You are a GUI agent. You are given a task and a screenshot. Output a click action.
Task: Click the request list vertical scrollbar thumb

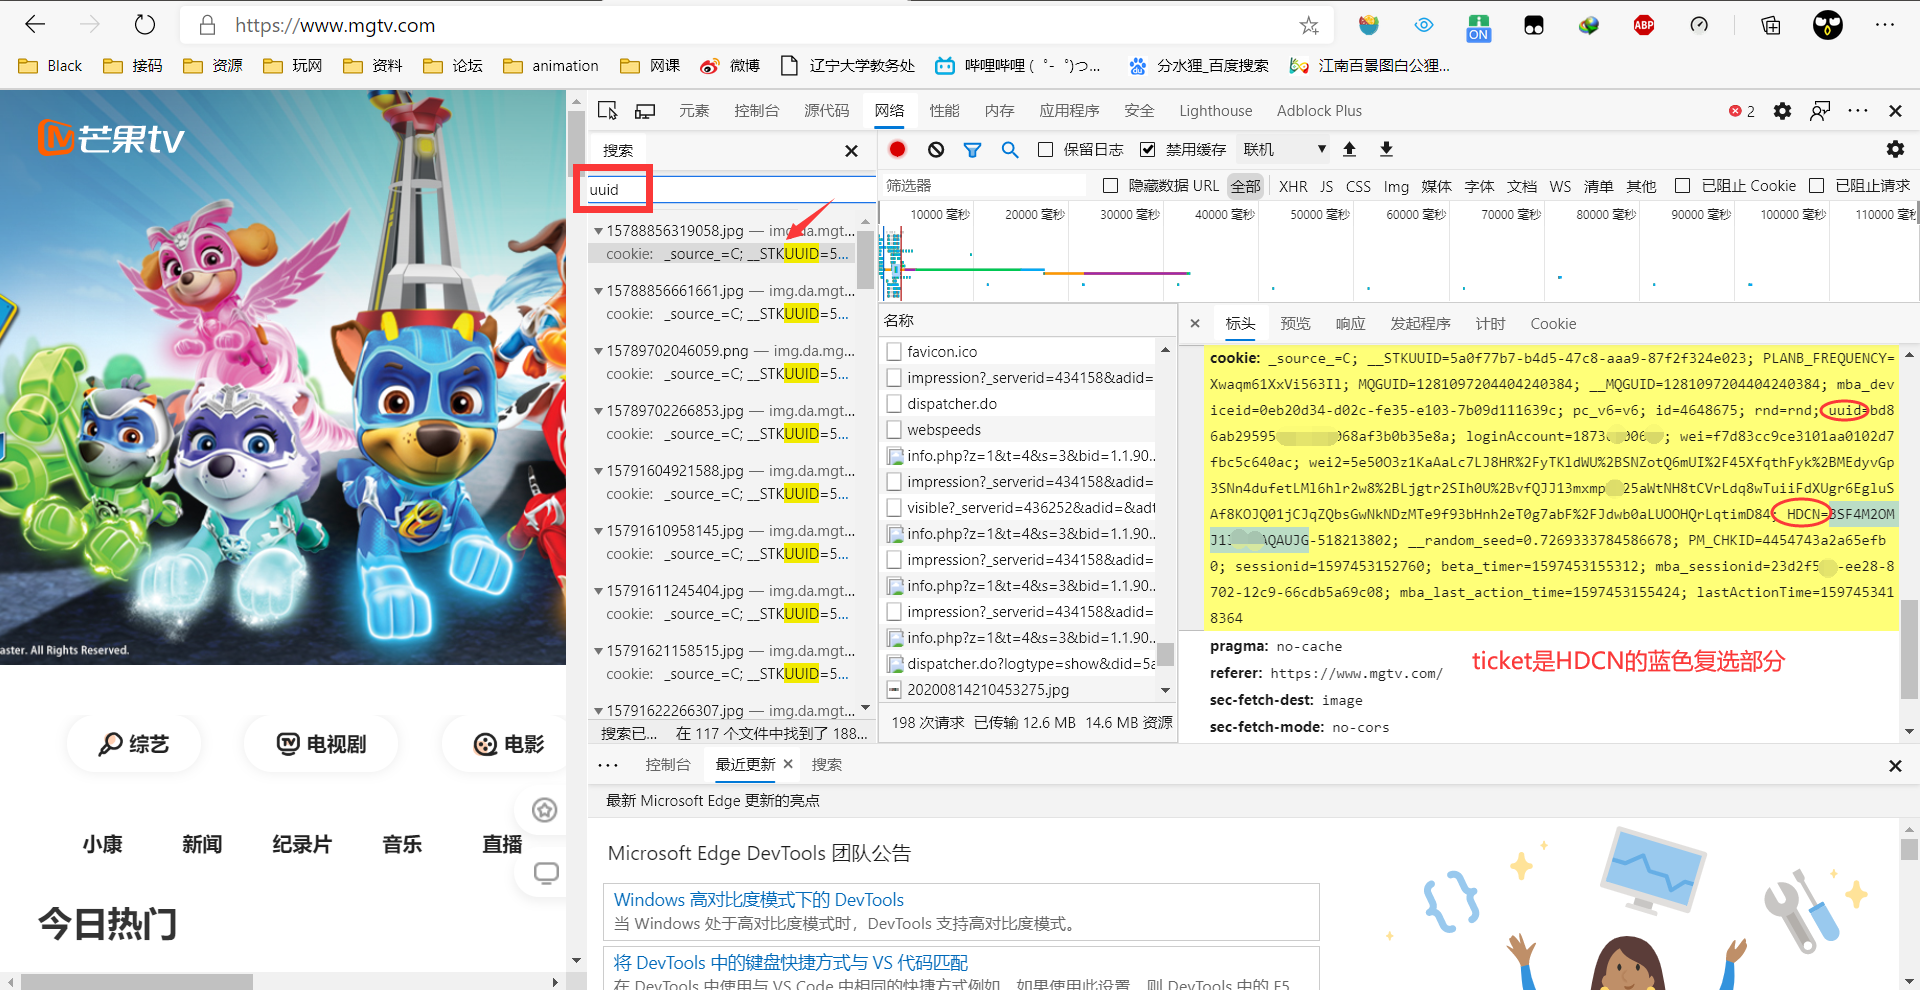[1165, 654]
